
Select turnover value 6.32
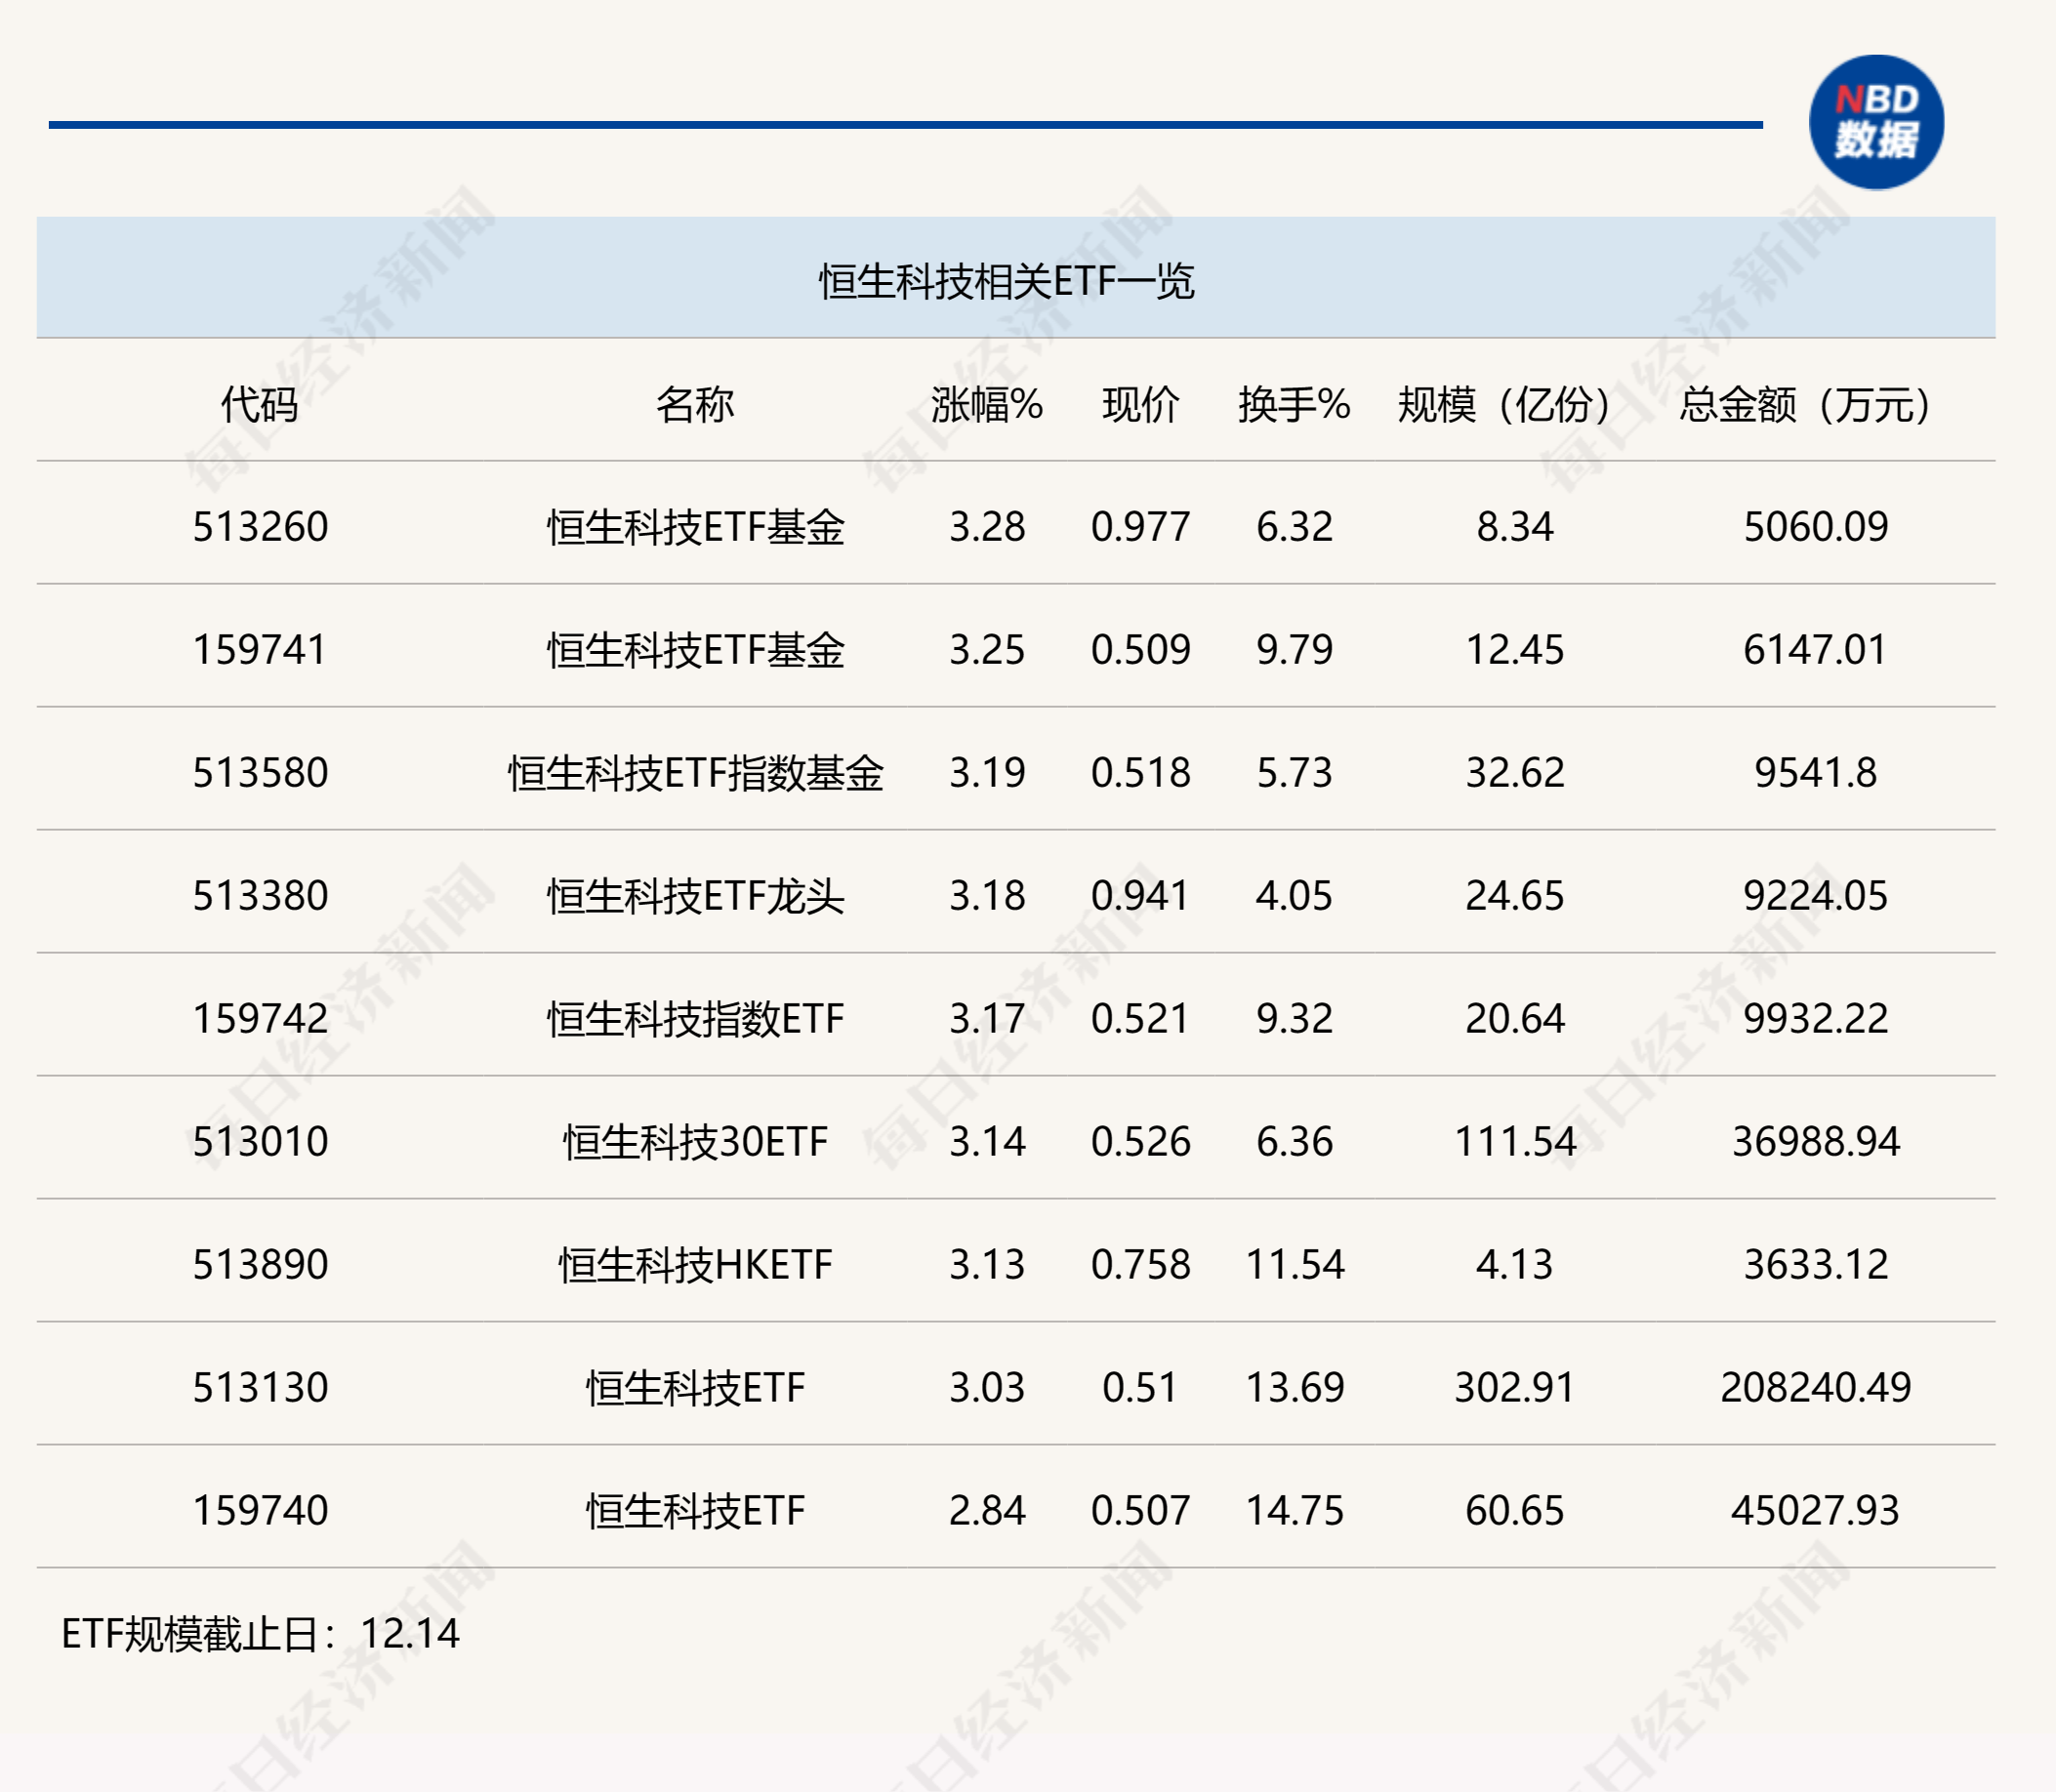click(1294, 527)
